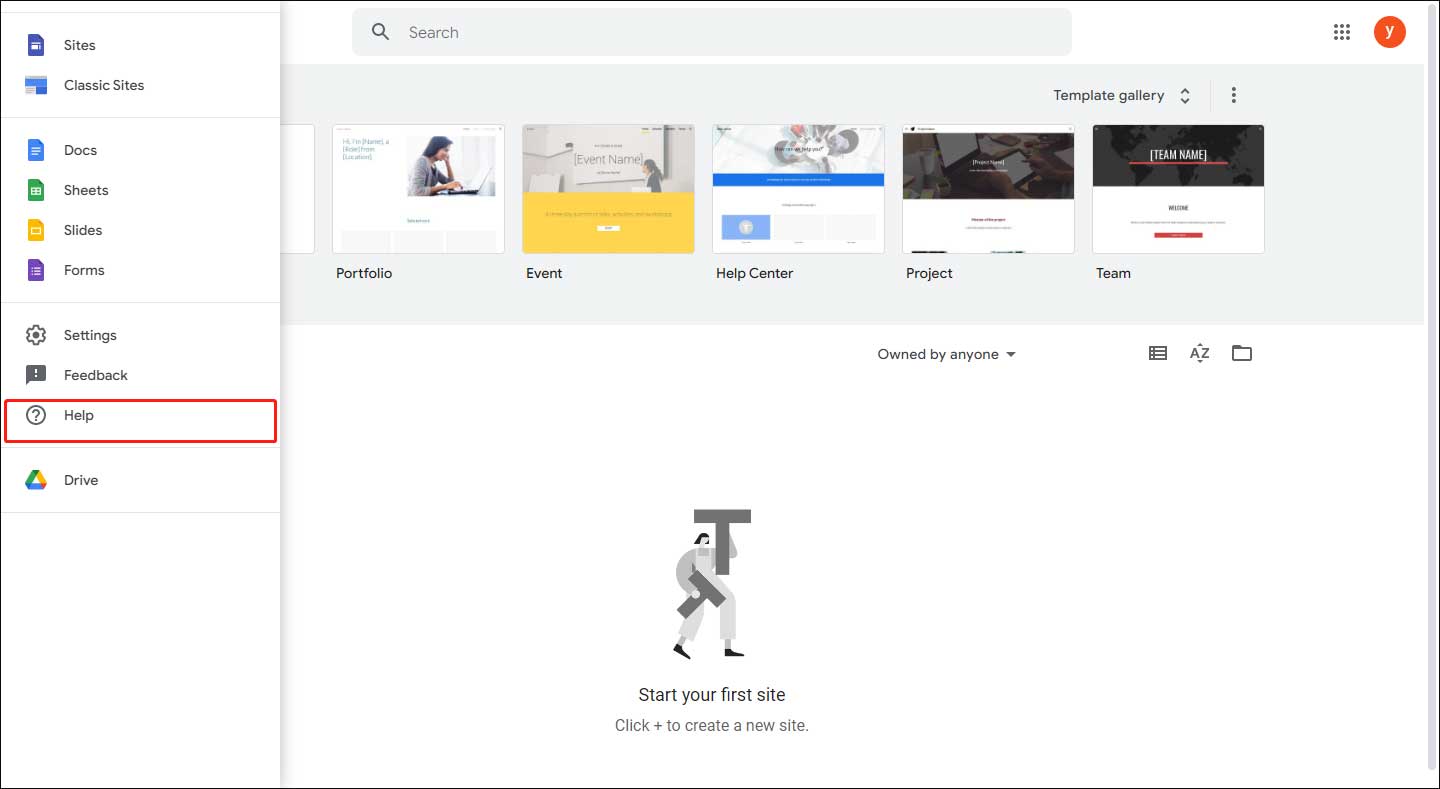Image resolution: width=1440 pixels, height=789 pixels.
Task: Open Classic Sites from the sidebar
Action: pyautogui.click(x=104, y=85)
